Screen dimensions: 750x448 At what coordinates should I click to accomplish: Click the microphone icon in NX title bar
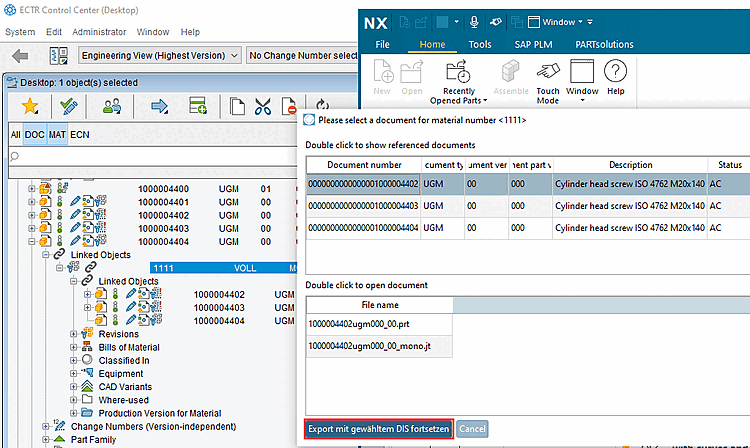(x=473, y=20)
